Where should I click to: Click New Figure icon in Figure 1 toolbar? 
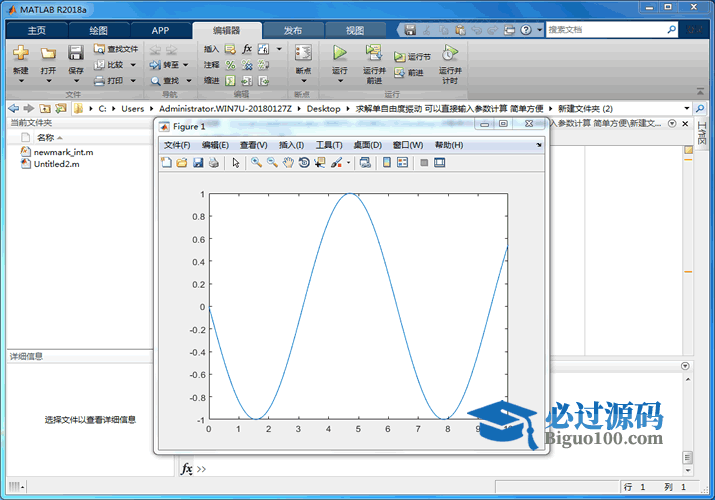pos(166,163)
